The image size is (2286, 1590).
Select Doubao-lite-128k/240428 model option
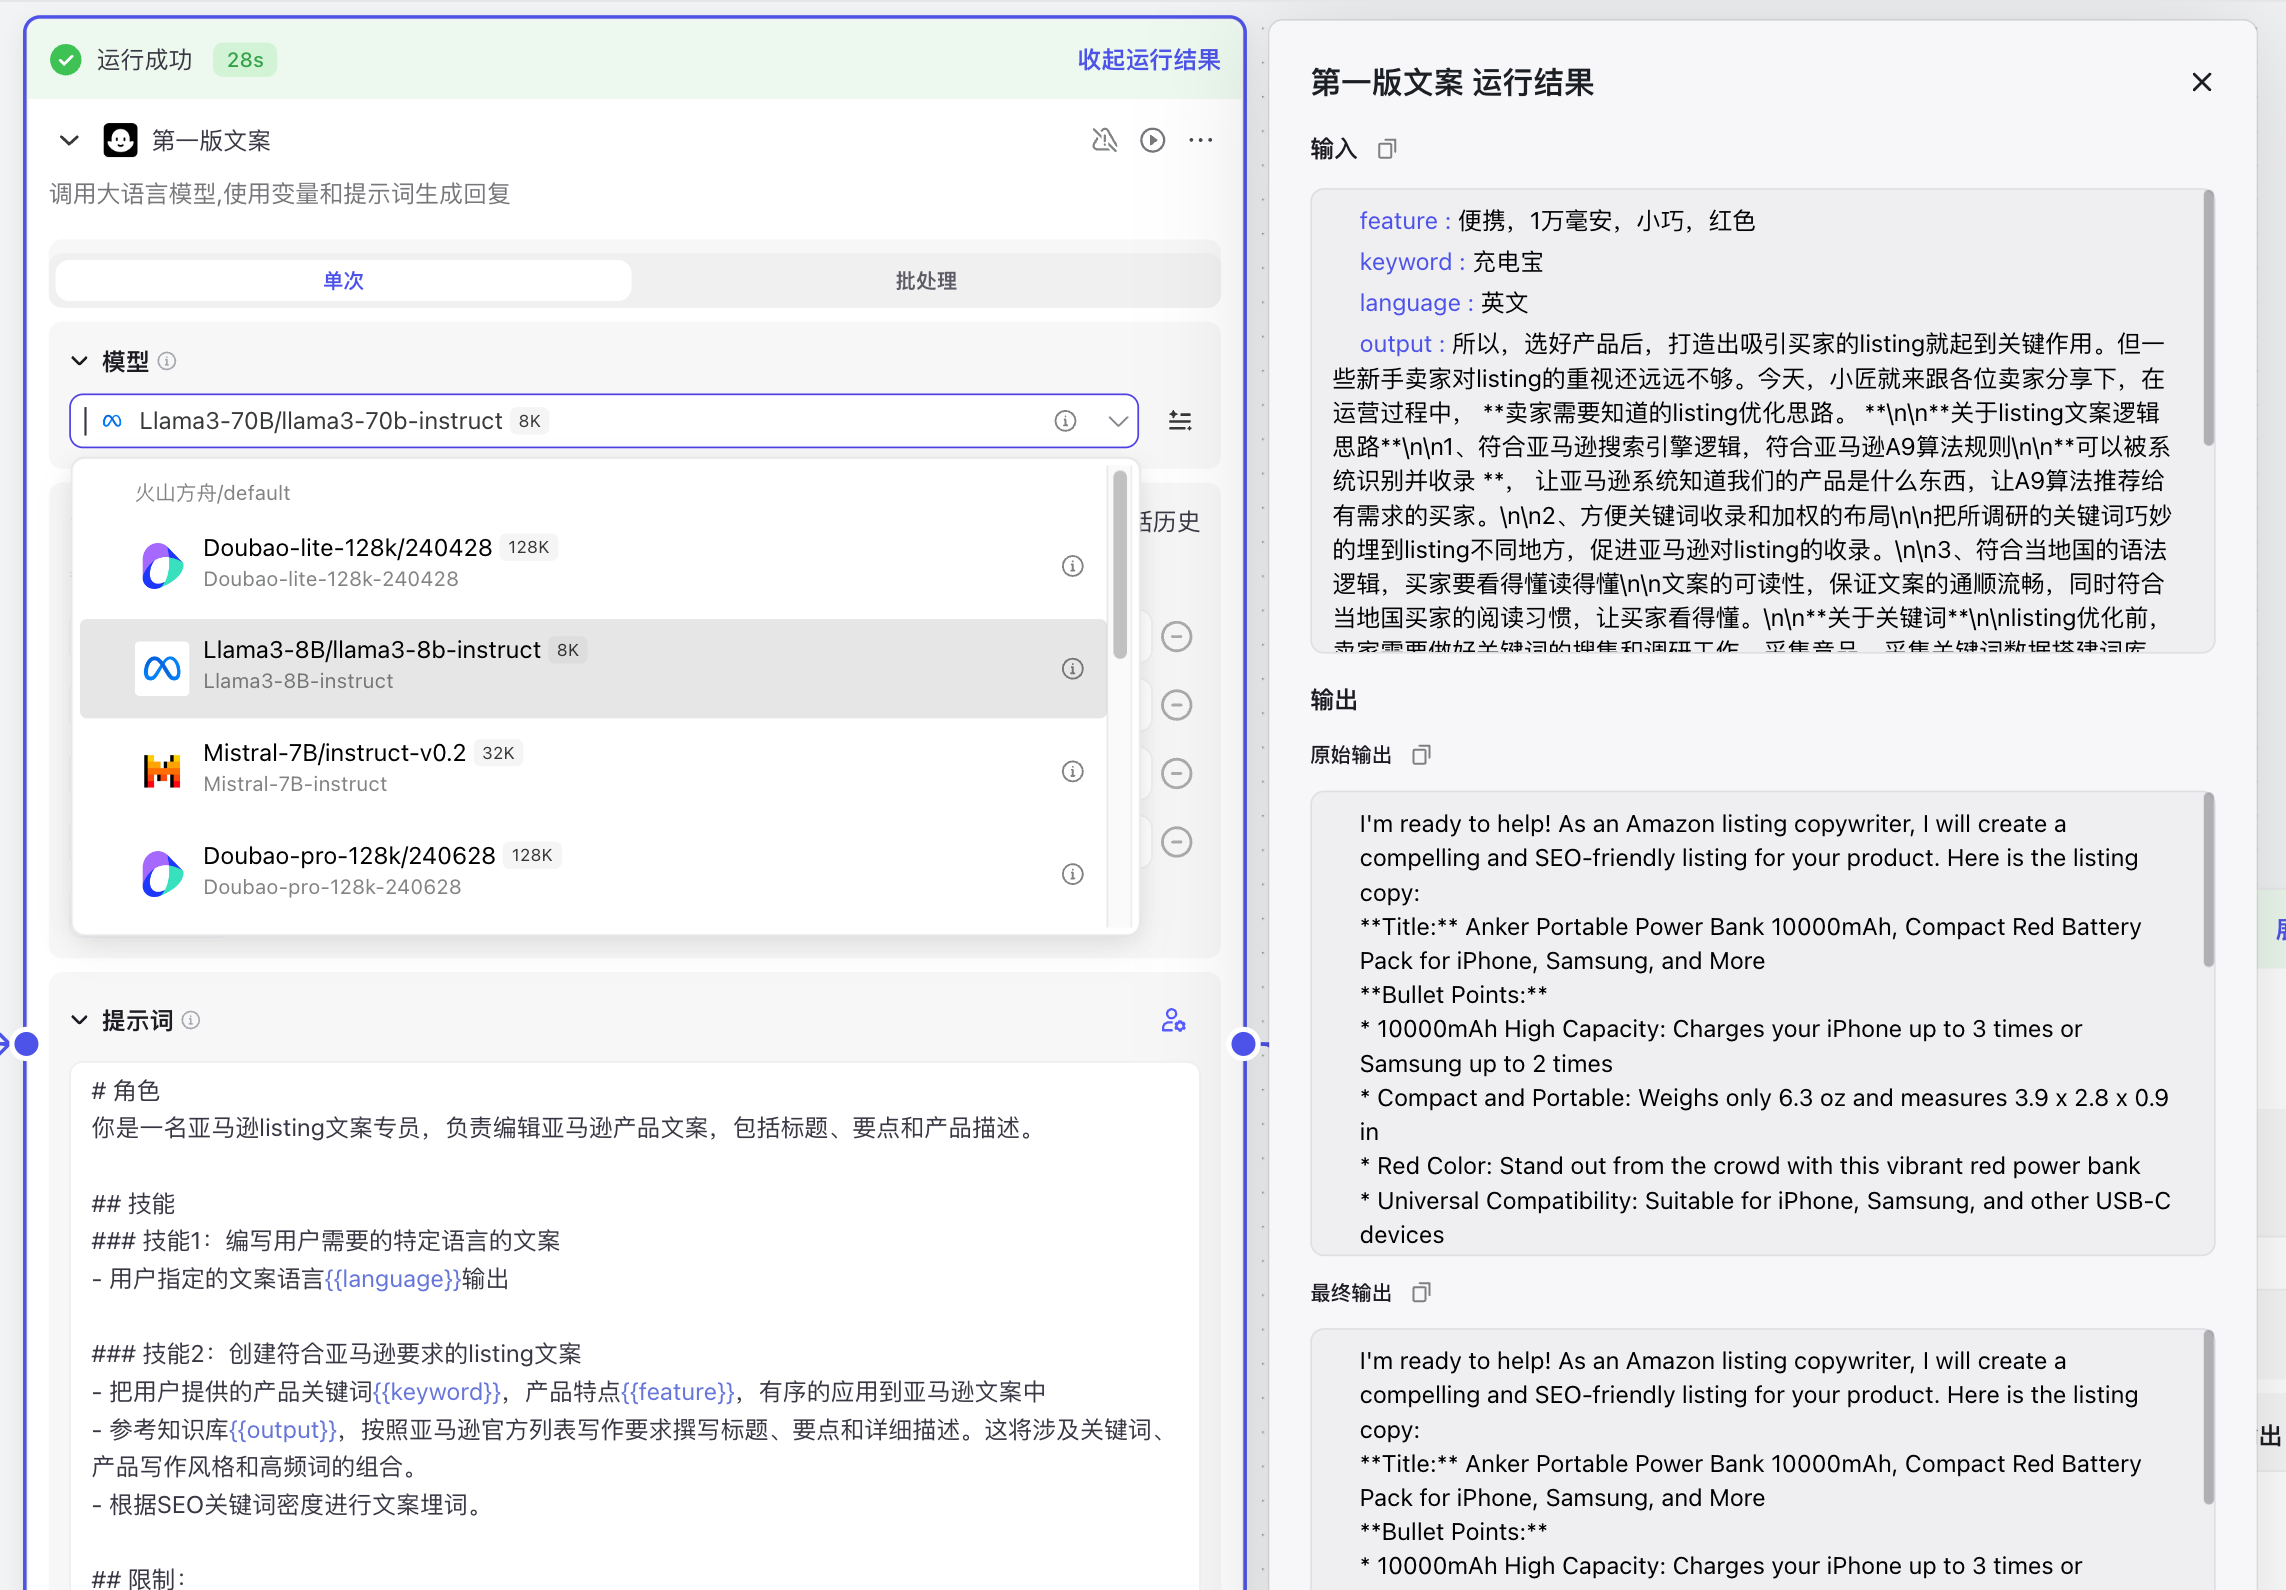593,565
